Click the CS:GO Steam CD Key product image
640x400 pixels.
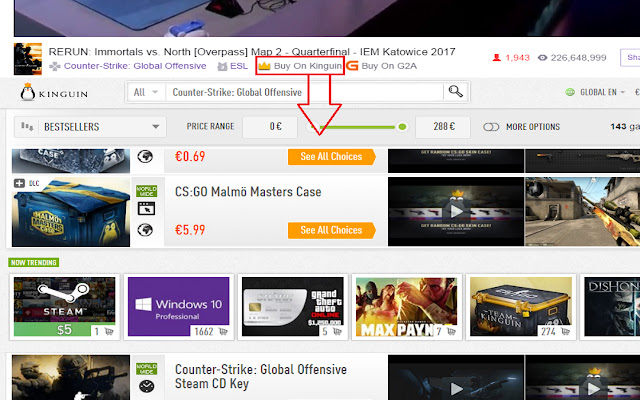(x=71, y=378)
